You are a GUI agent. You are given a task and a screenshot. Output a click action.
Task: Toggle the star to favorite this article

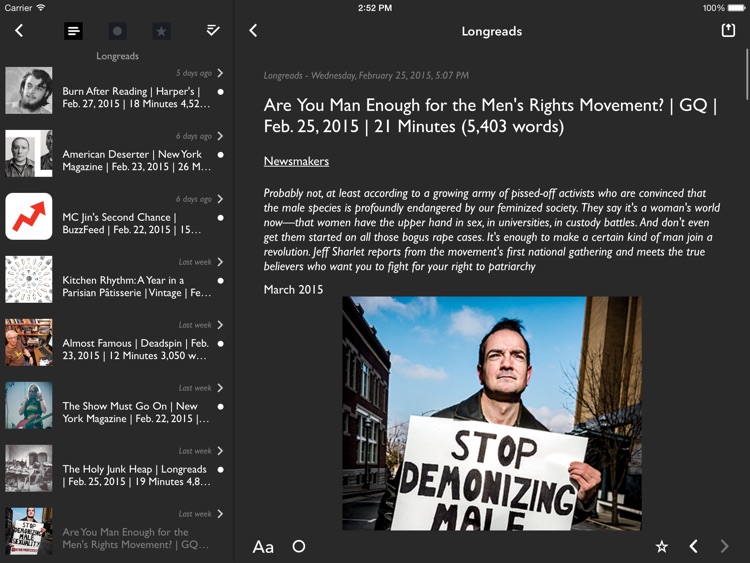661,546
